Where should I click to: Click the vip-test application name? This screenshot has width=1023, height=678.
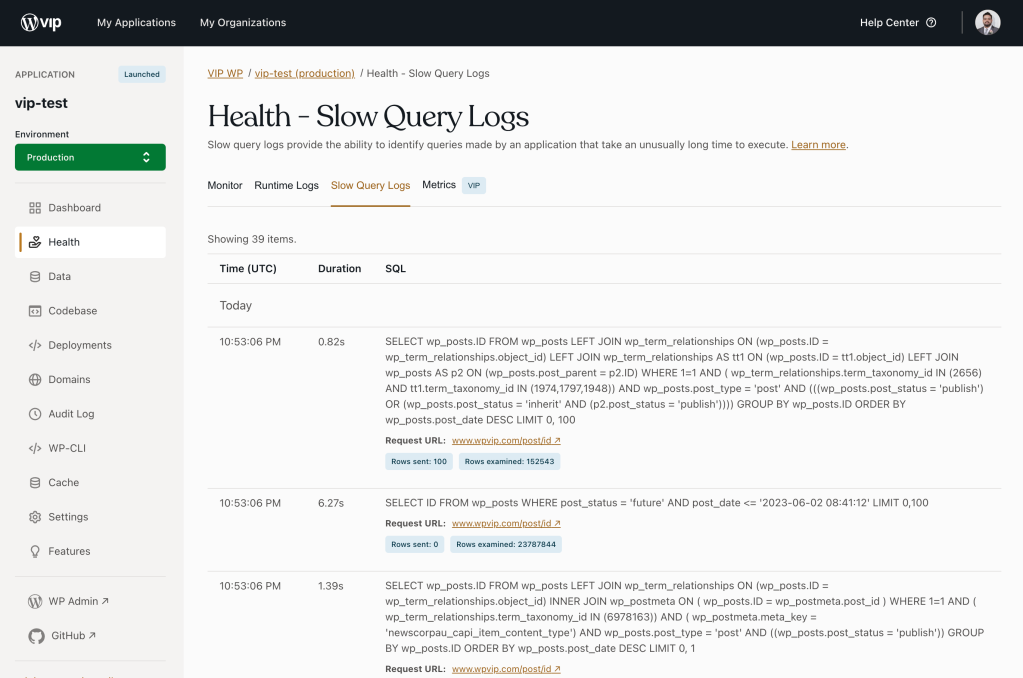[x=41, y=103]
